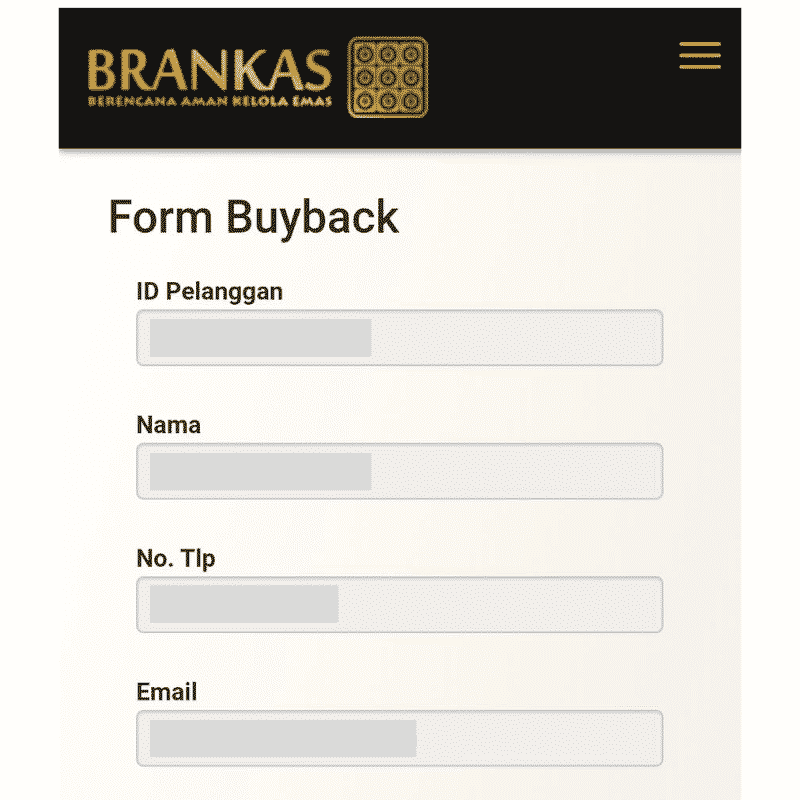
Task: Focus the Email input field
Action: click(x=399, y=738)
